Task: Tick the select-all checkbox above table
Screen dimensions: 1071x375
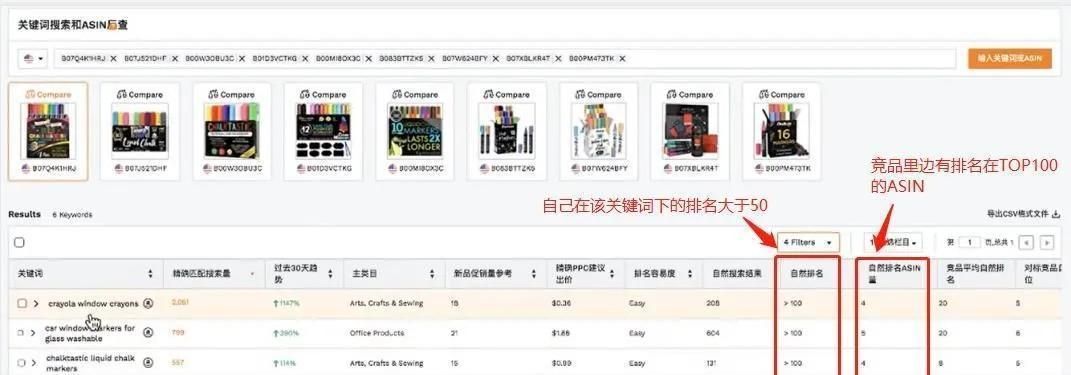Action: 19,242
